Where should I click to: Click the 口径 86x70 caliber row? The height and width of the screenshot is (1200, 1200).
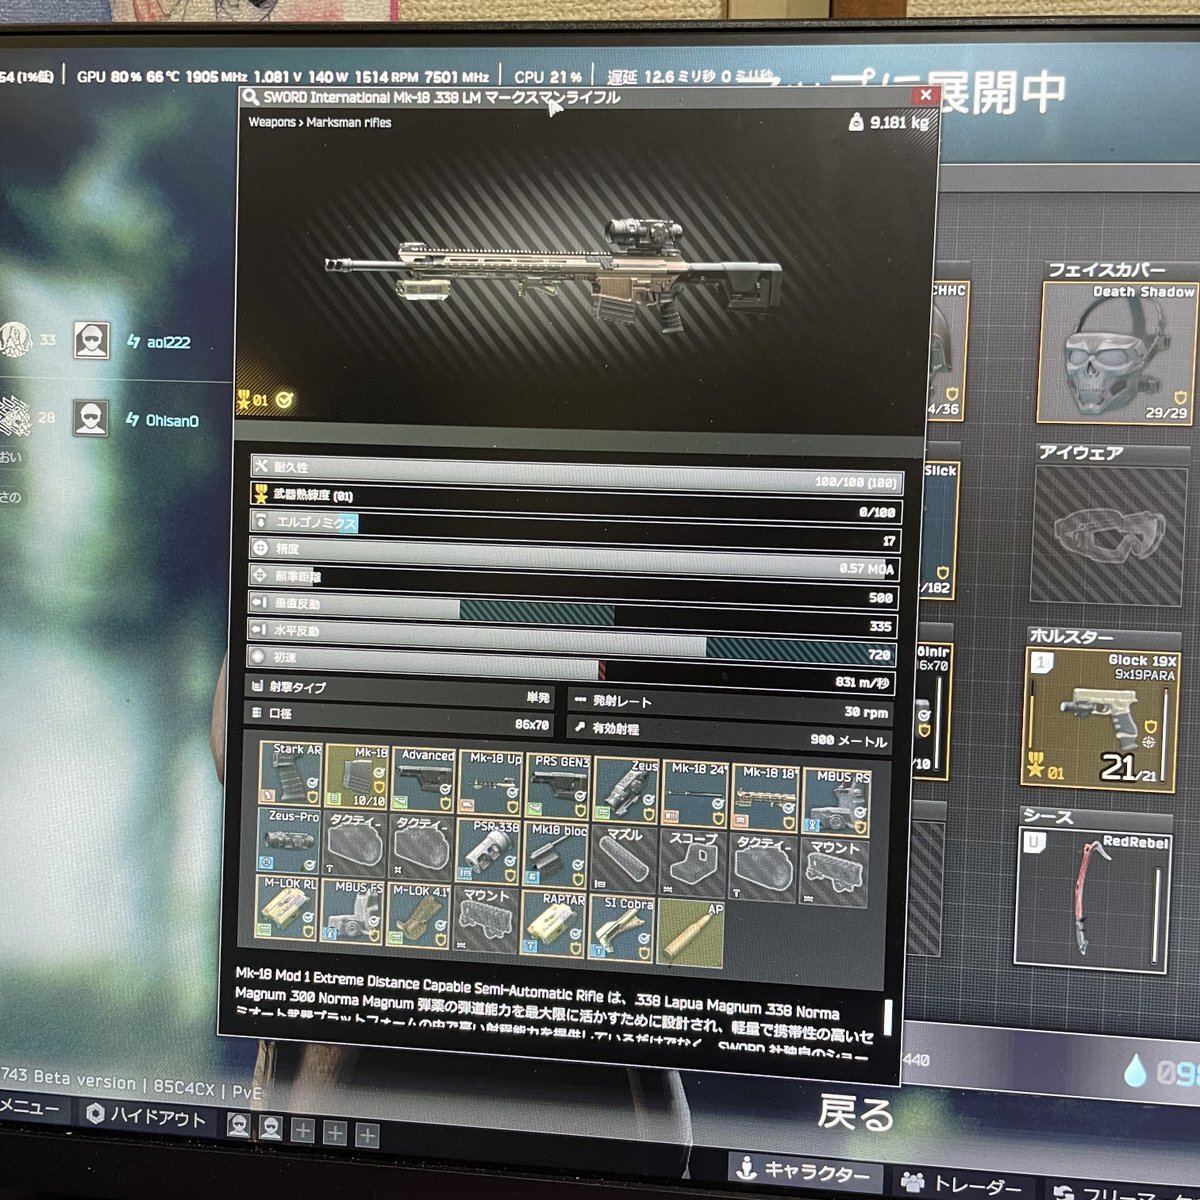click(401, 719)
